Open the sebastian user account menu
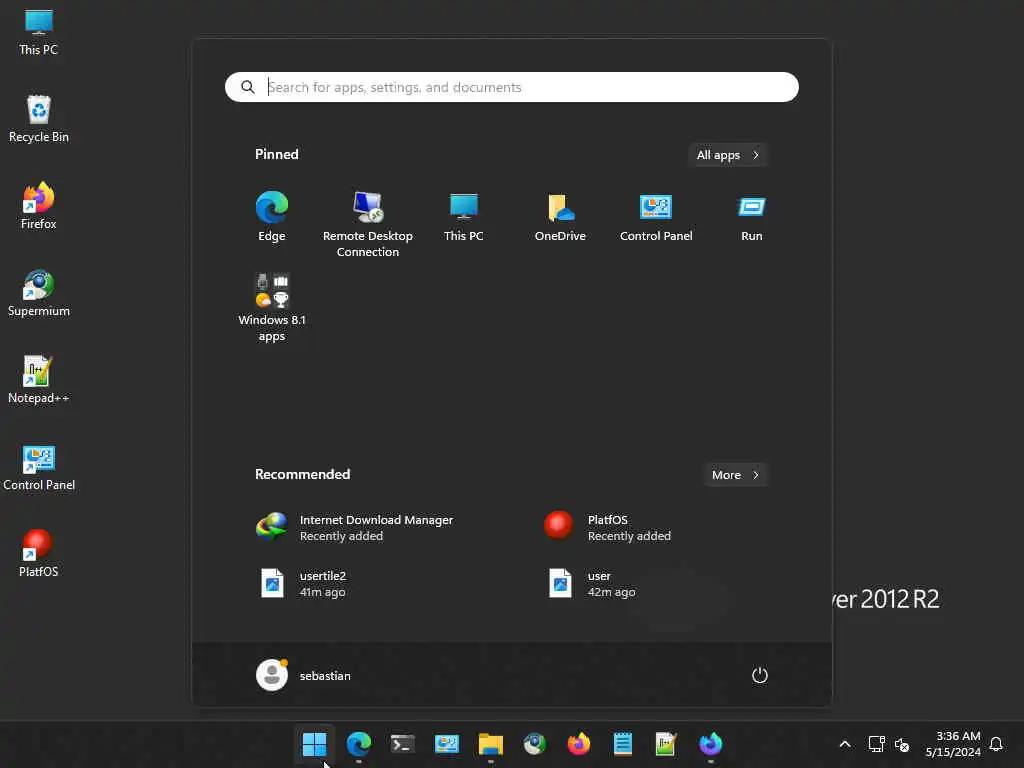This screenshot has width=1024, height=768. 304,675
